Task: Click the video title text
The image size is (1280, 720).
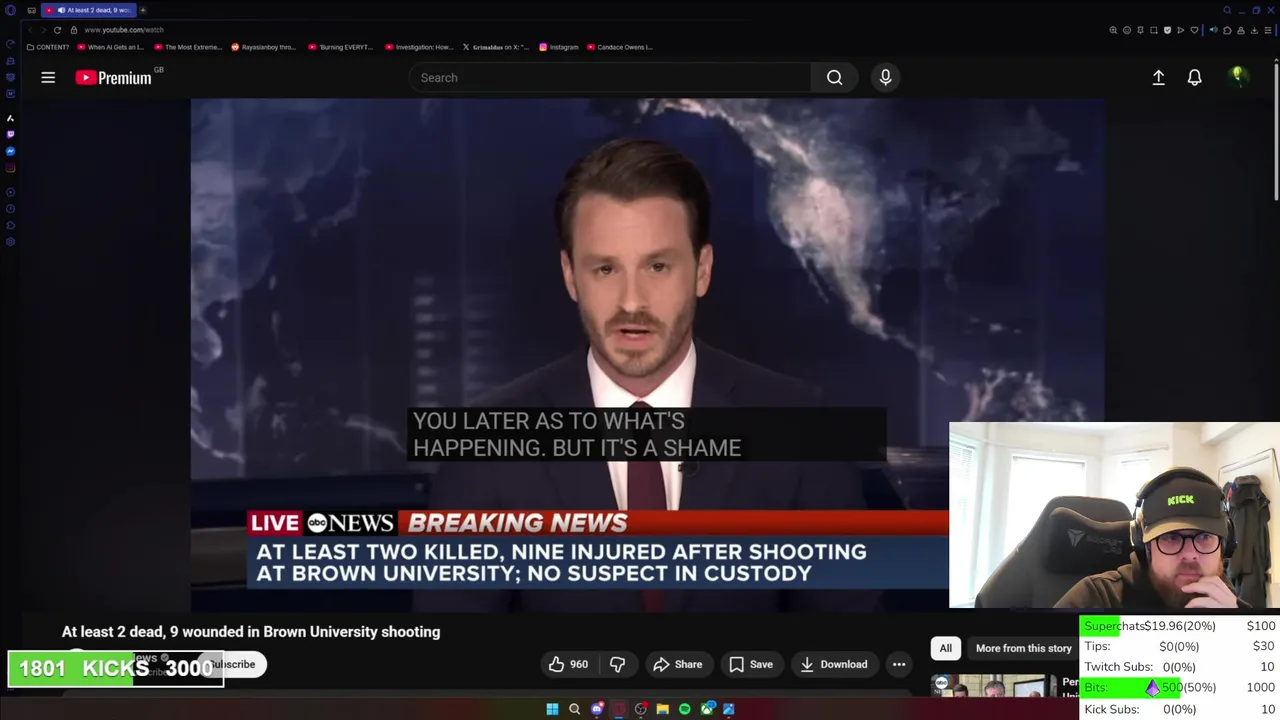Action: (251, 632)
